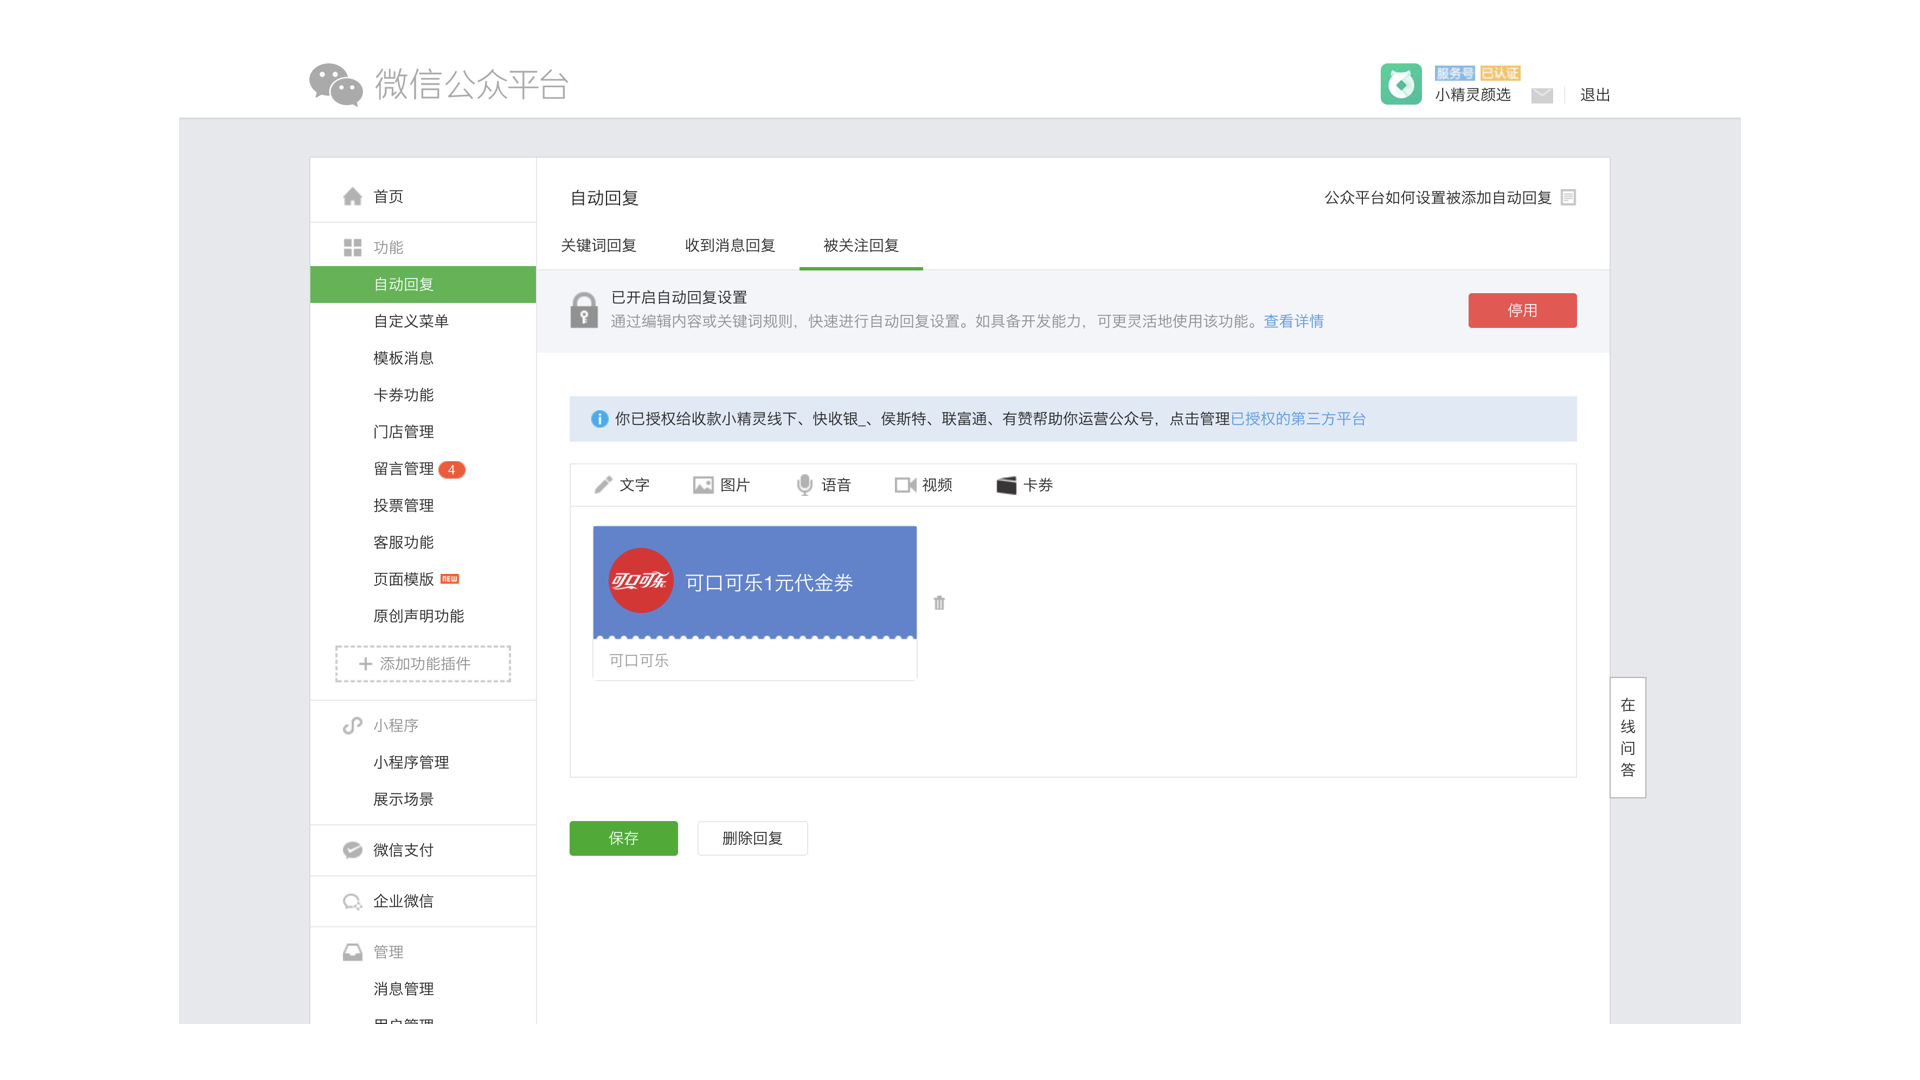The width and height of the screenshot is (1920, 1080).
Task: Select the 语音 microphone icon
Action: (x=804, y=485)
